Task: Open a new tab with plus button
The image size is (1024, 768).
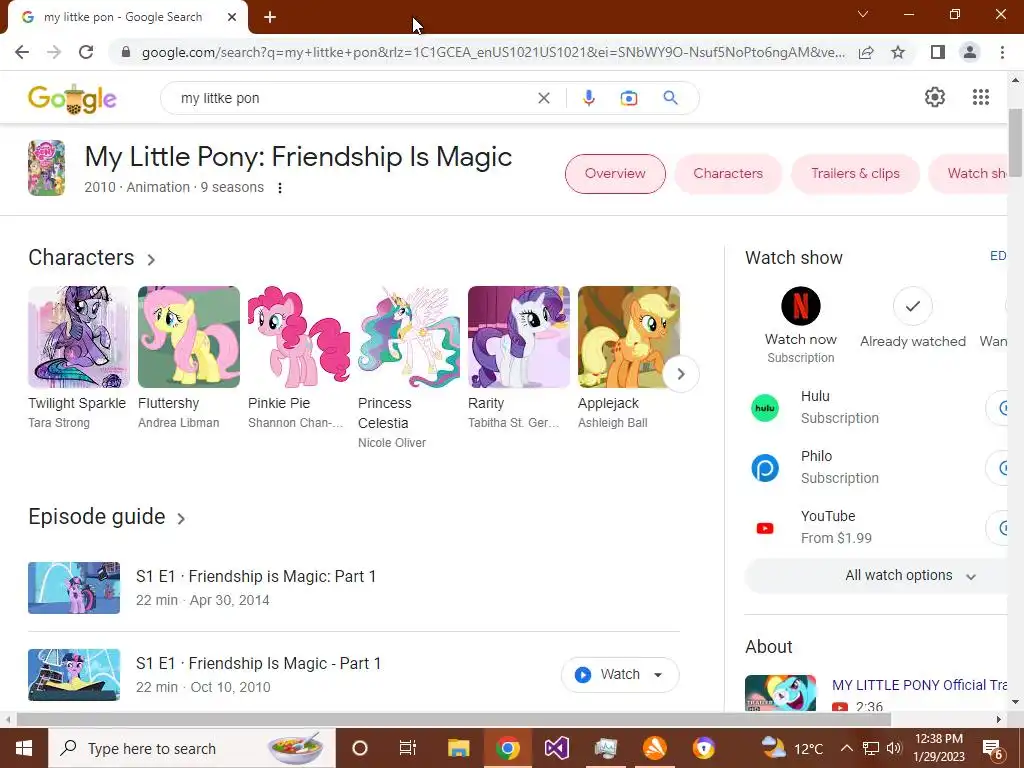Action: [270, 18]
